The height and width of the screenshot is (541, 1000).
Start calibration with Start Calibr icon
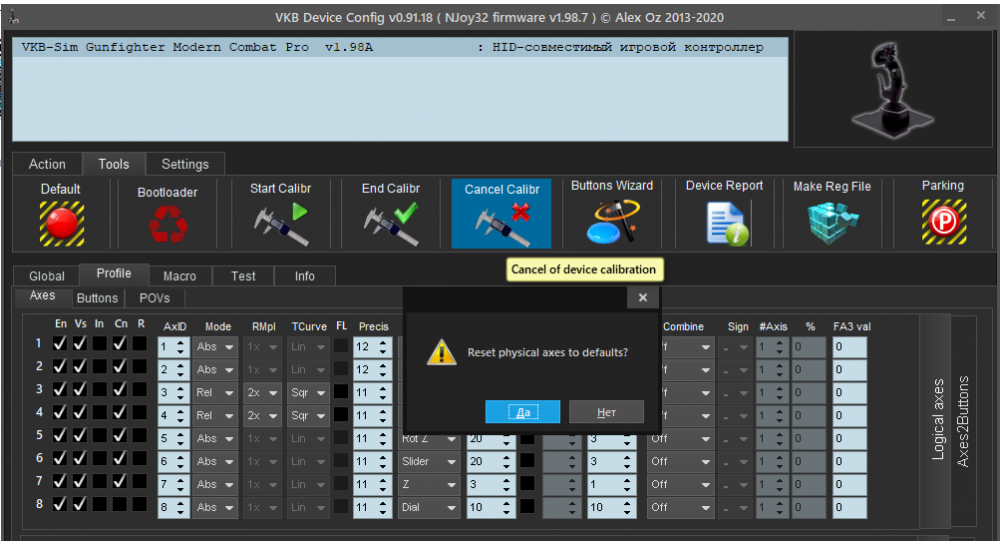280,222
